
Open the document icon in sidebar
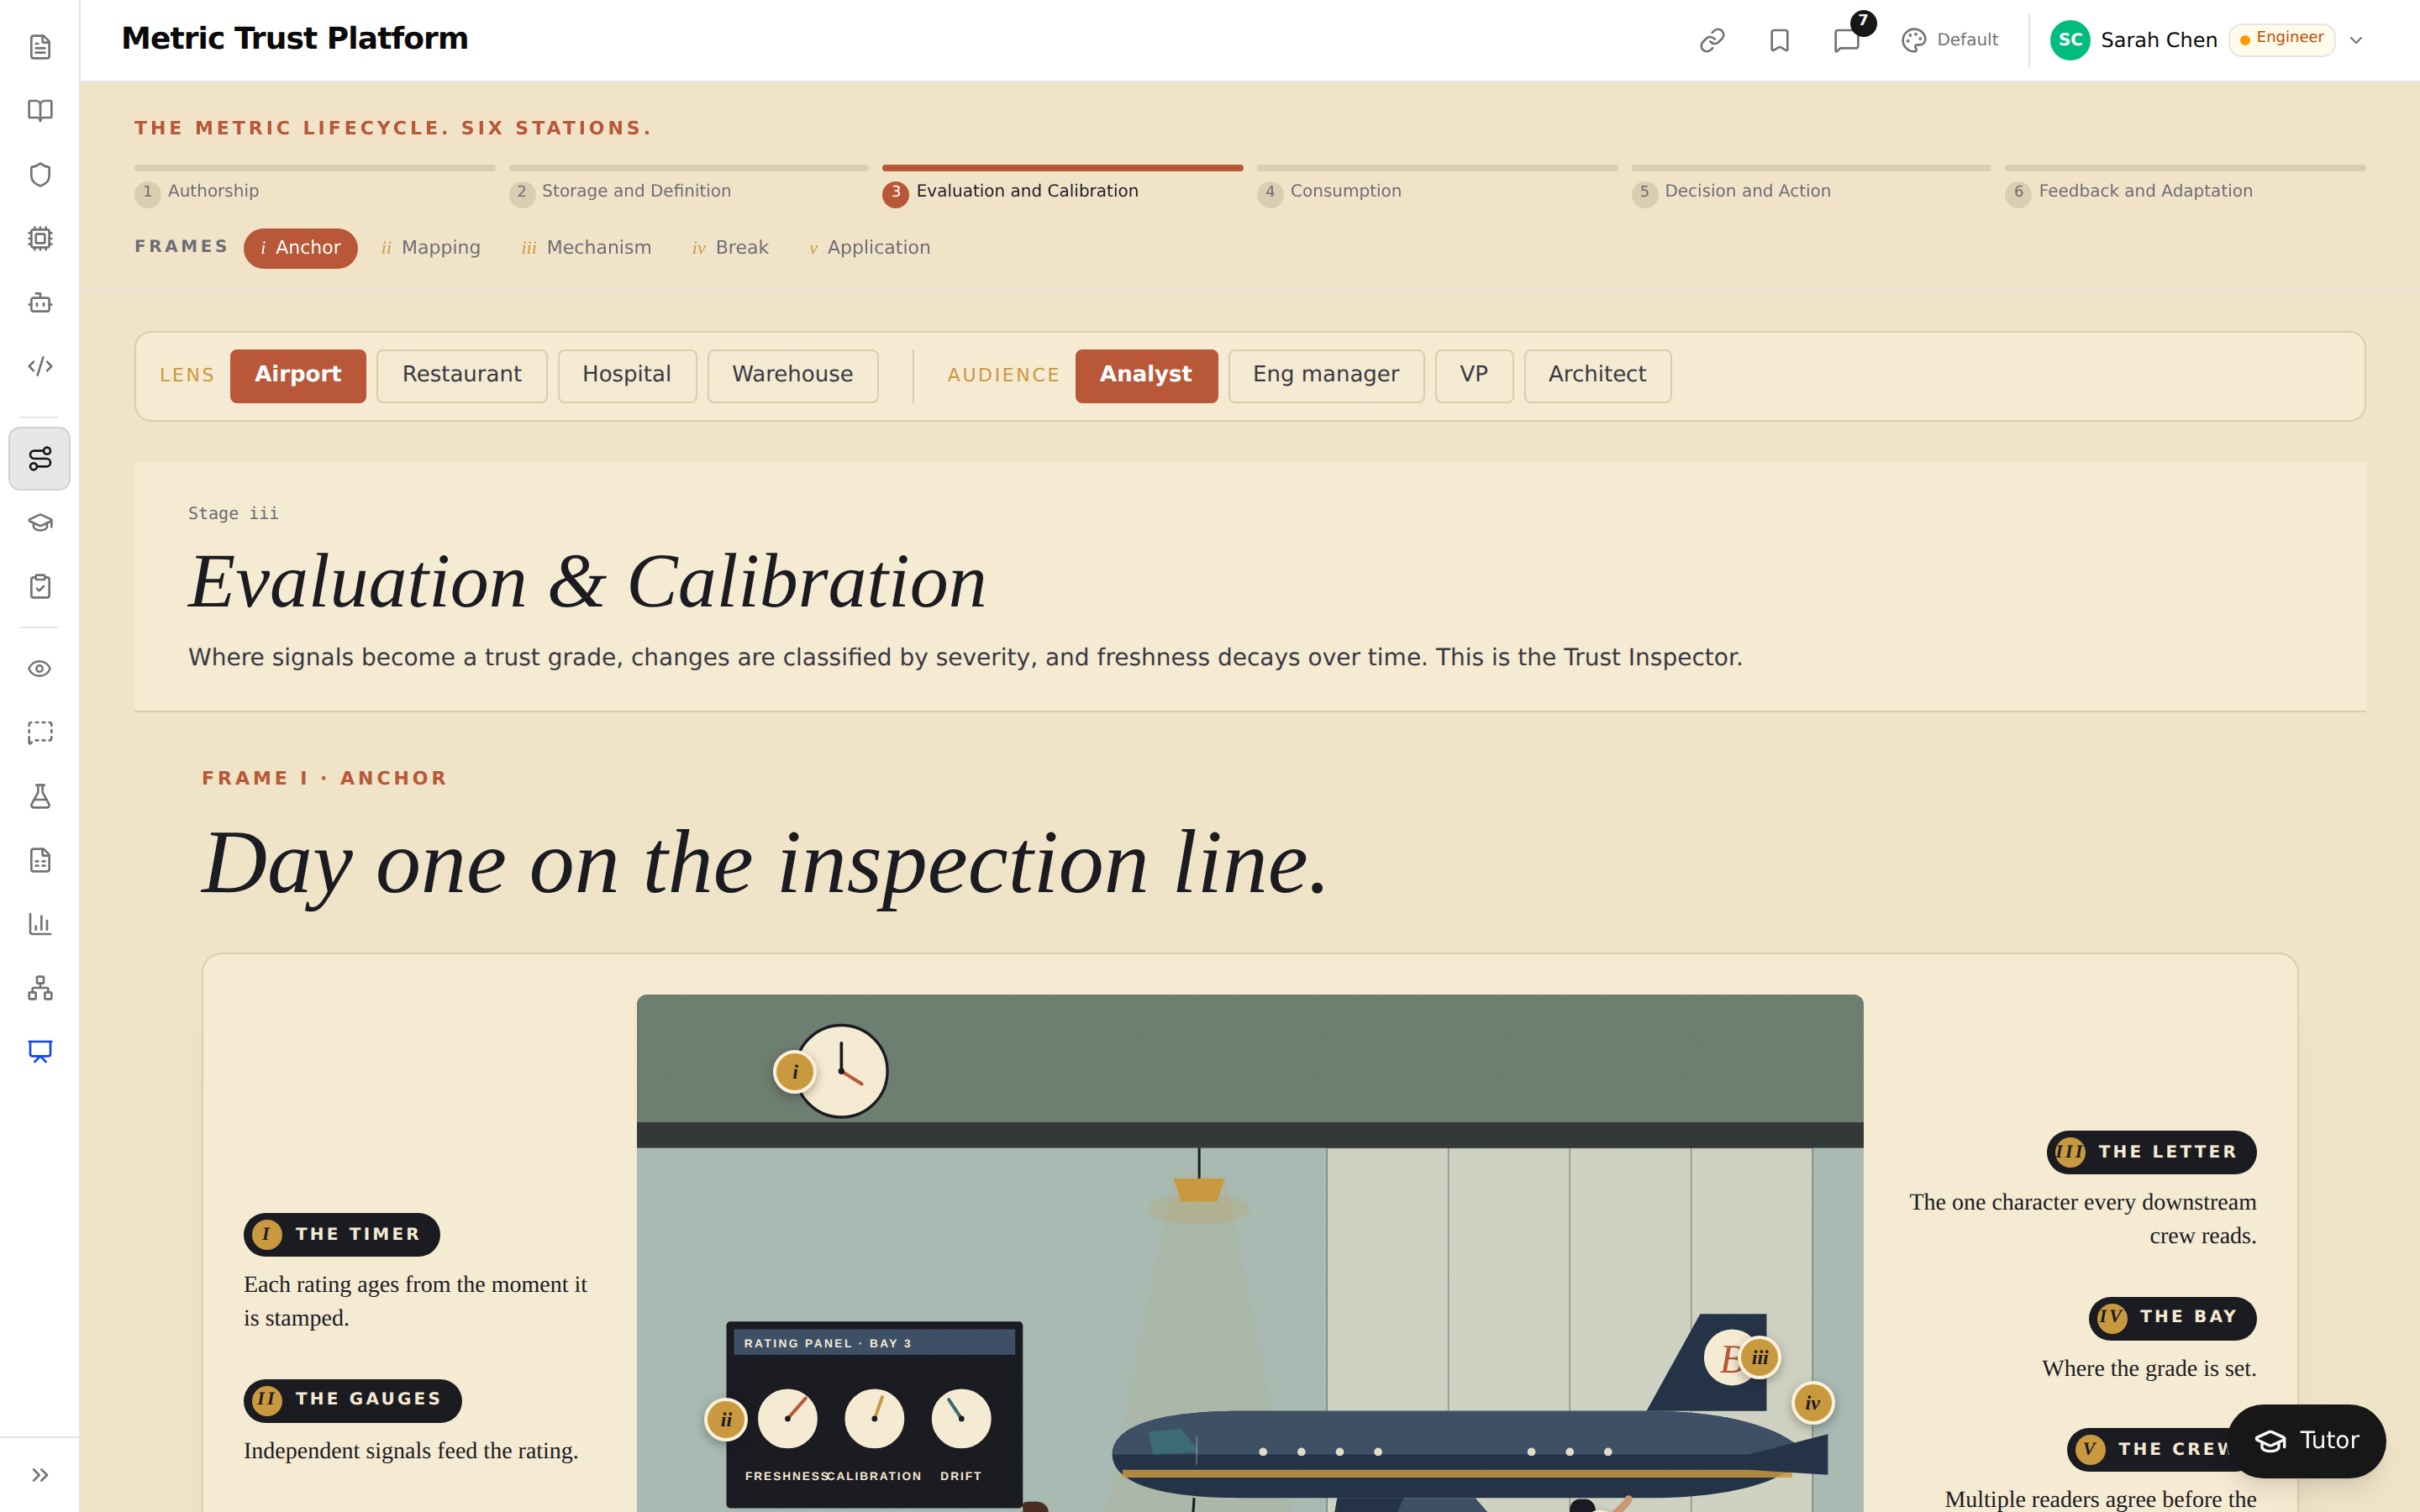click(40, 47)
